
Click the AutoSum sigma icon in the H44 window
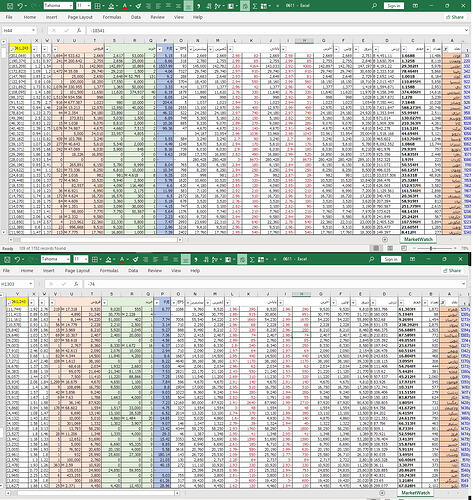click(x=255, y=6)
